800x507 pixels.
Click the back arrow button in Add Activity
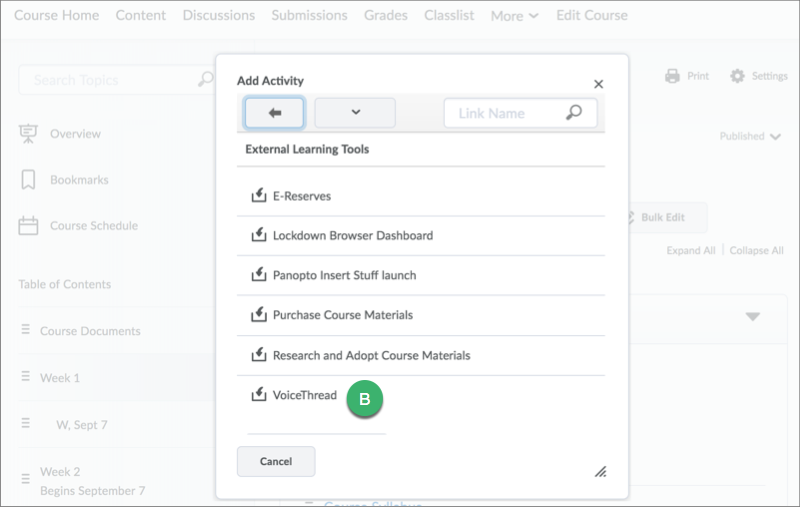(274, 113)
